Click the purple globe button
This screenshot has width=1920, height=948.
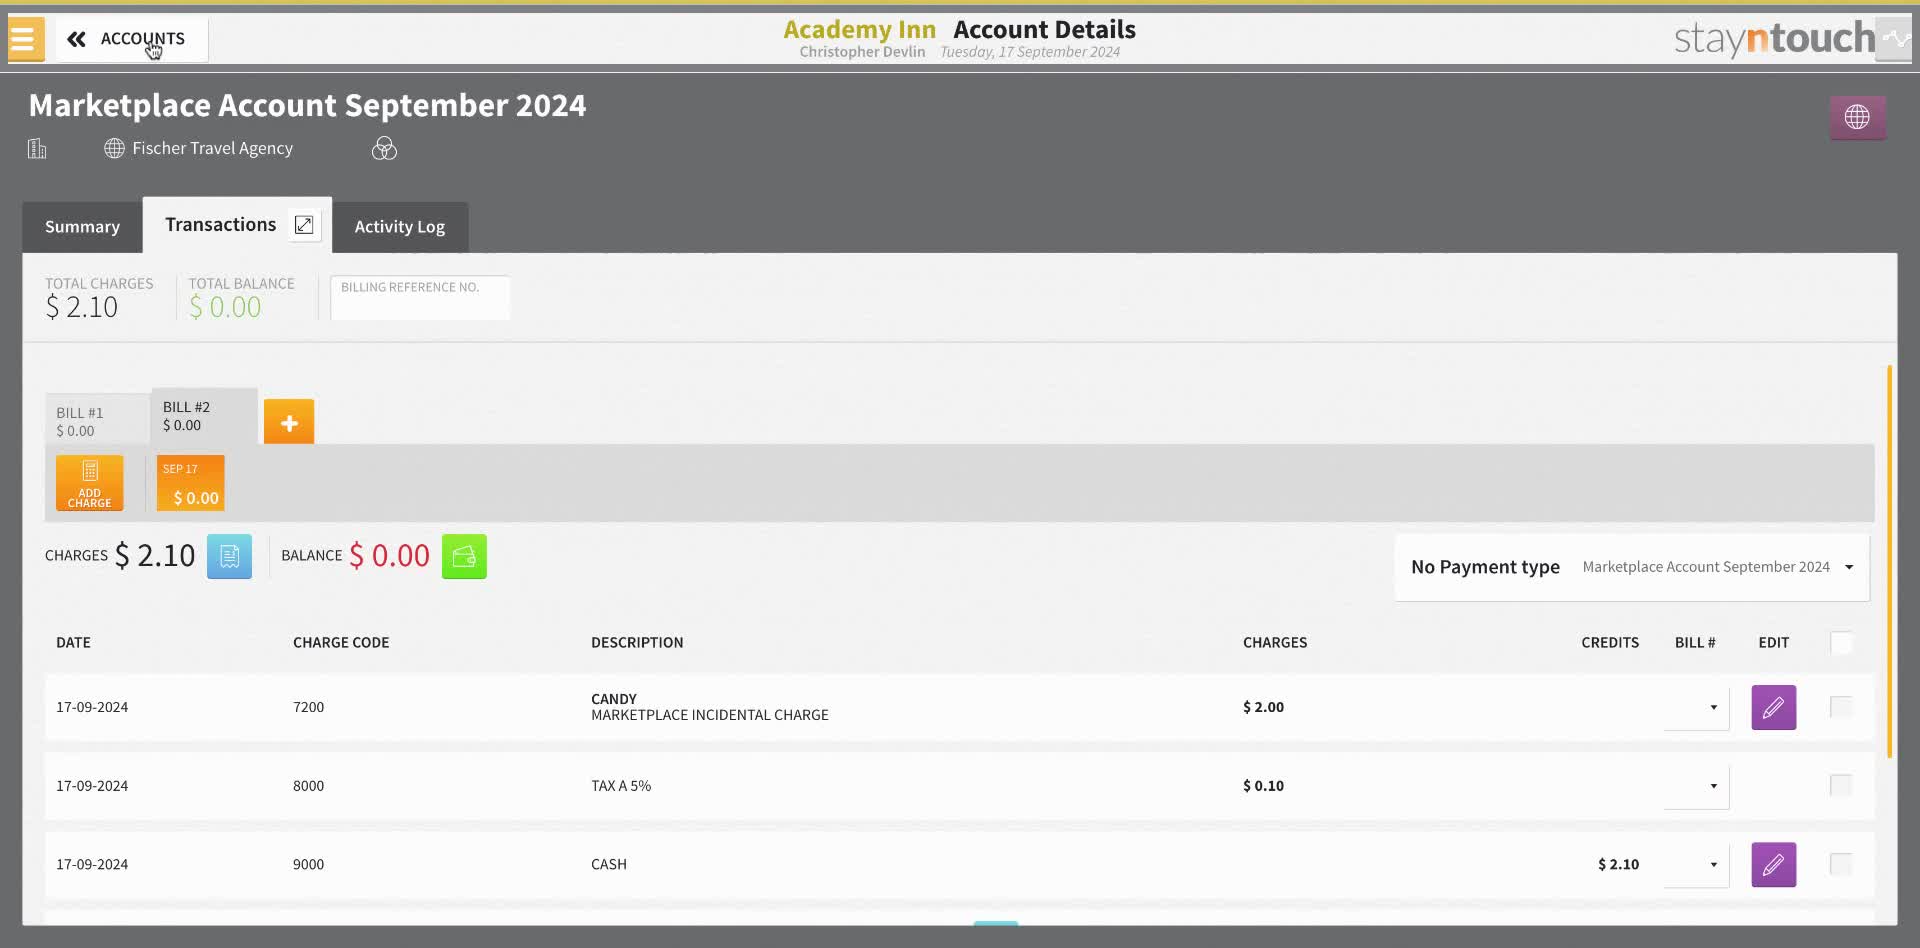(x=1857, y=117)
